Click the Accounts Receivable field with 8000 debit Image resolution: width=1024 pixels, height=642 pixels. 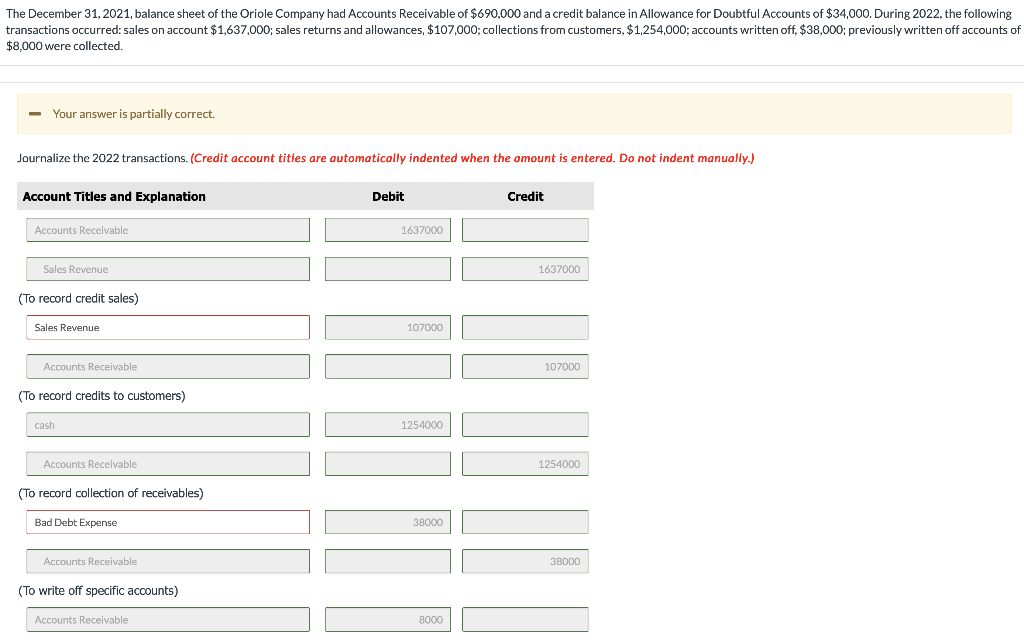[x=168, y=620]
